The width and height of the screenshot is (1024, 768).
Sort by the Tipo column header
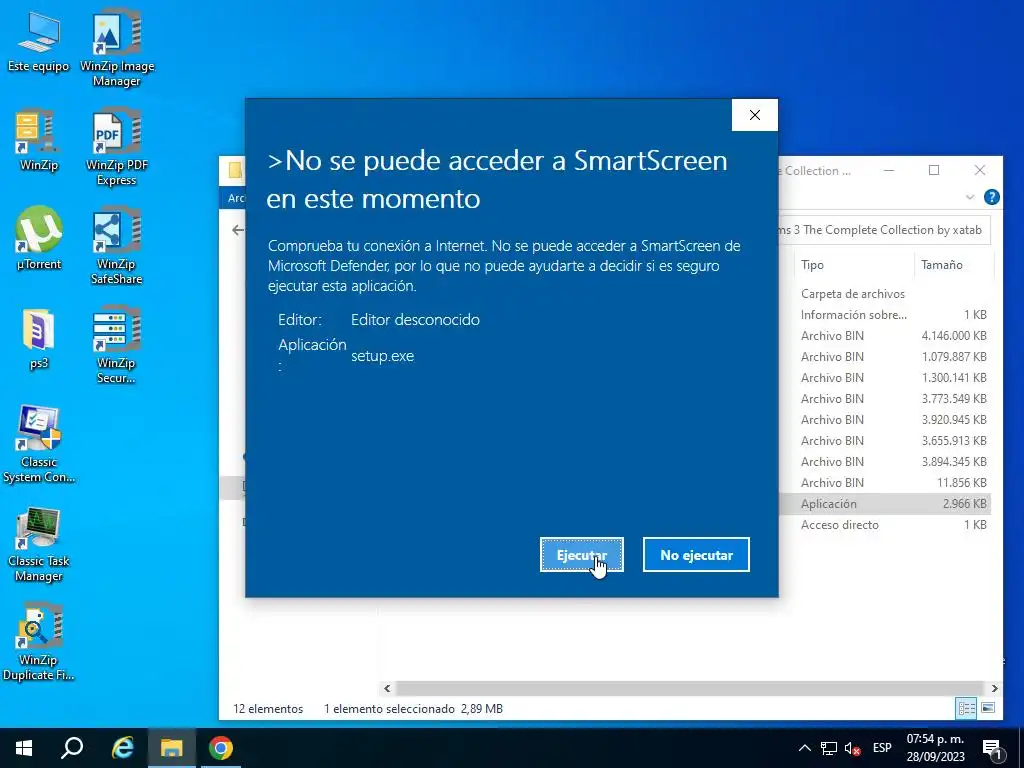852,265
